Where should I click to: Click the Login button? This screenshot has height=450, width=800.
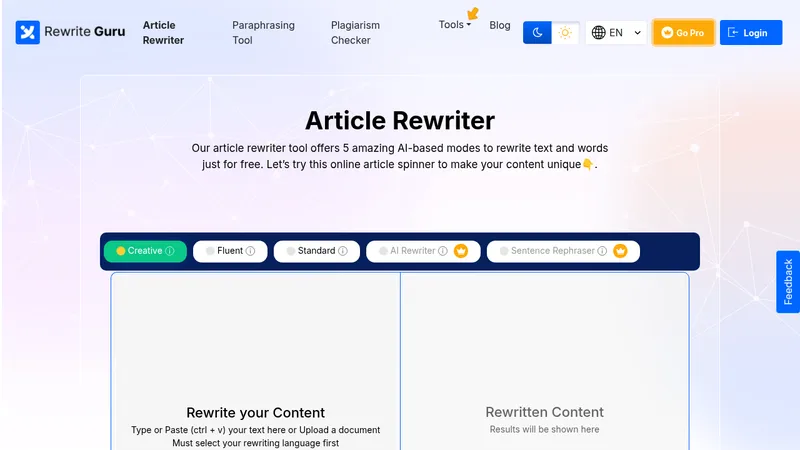click(751, 33)
